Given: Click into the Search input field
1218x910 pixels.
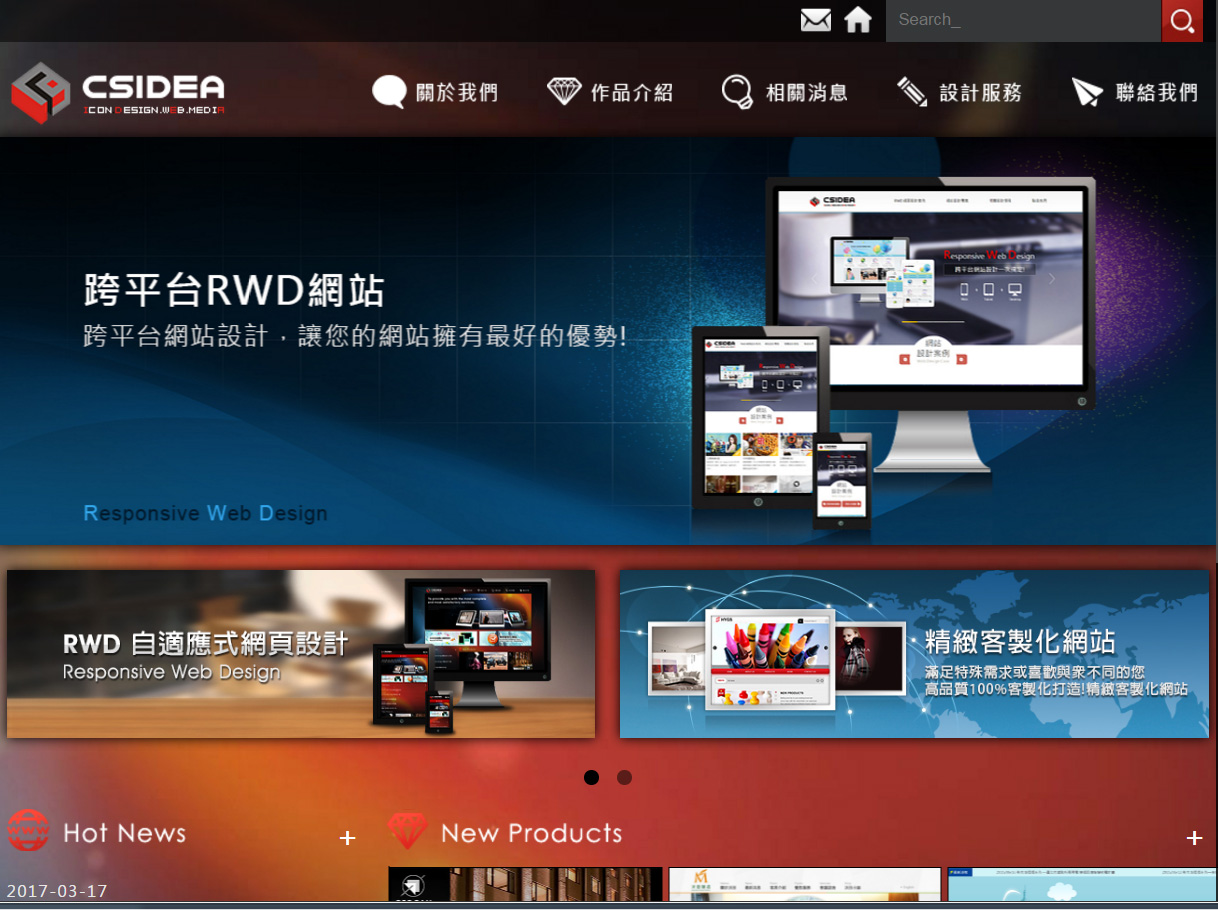Looking at the screenshot, I should pyautogui.click(x=1022, y=20).
